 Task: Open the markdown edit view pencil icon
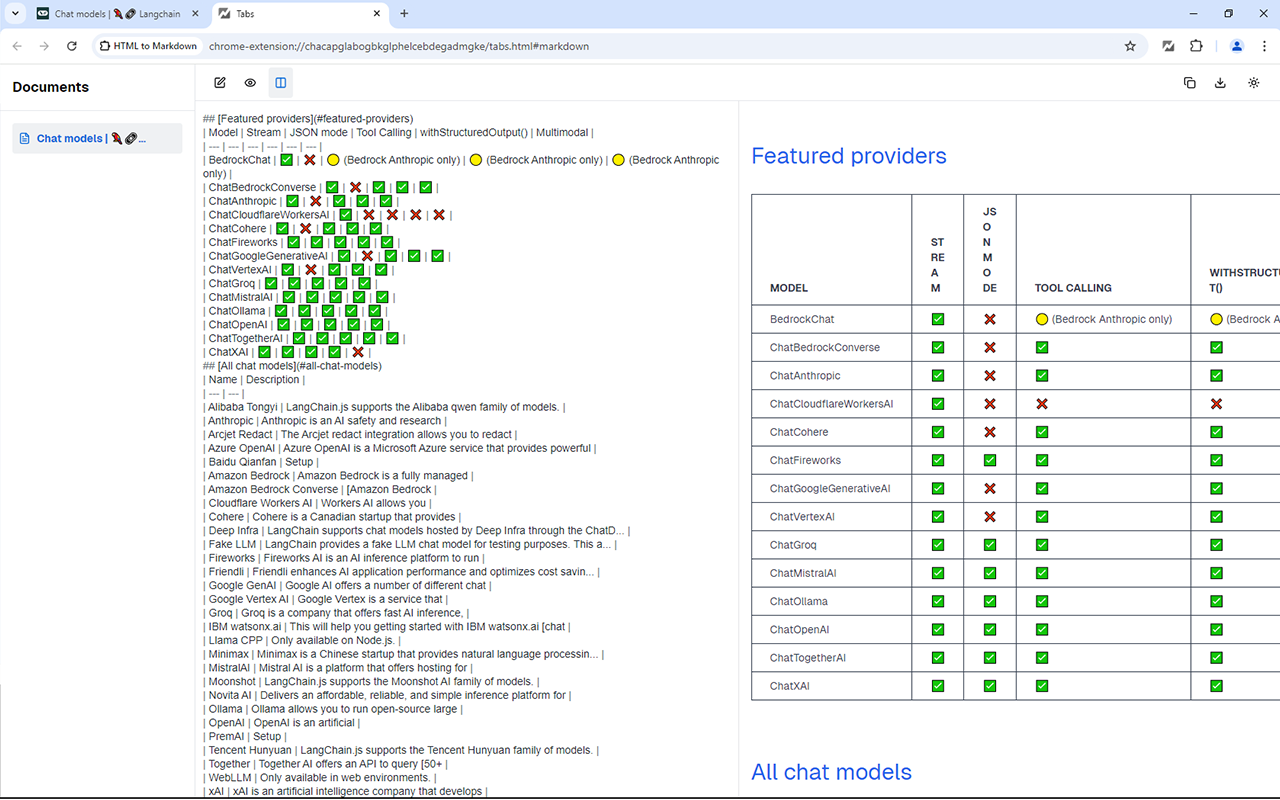[220, 83]
